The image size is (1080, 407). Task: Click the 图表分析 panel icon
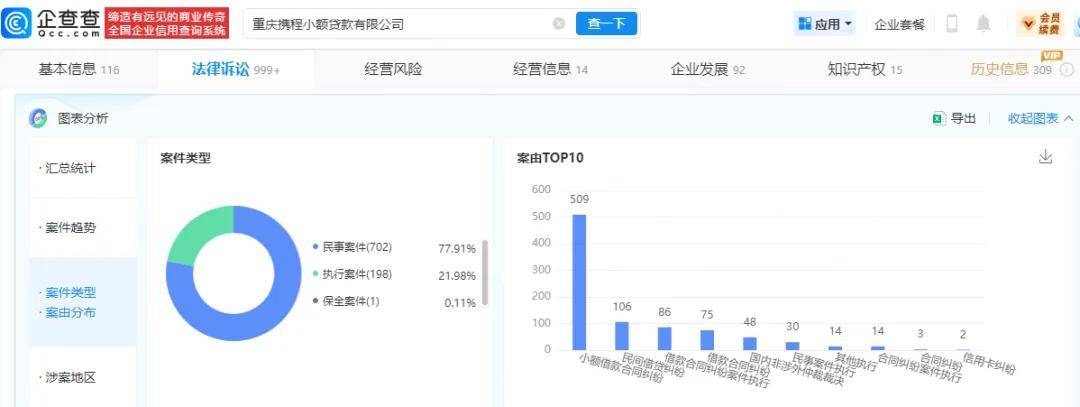click(38, 118)
